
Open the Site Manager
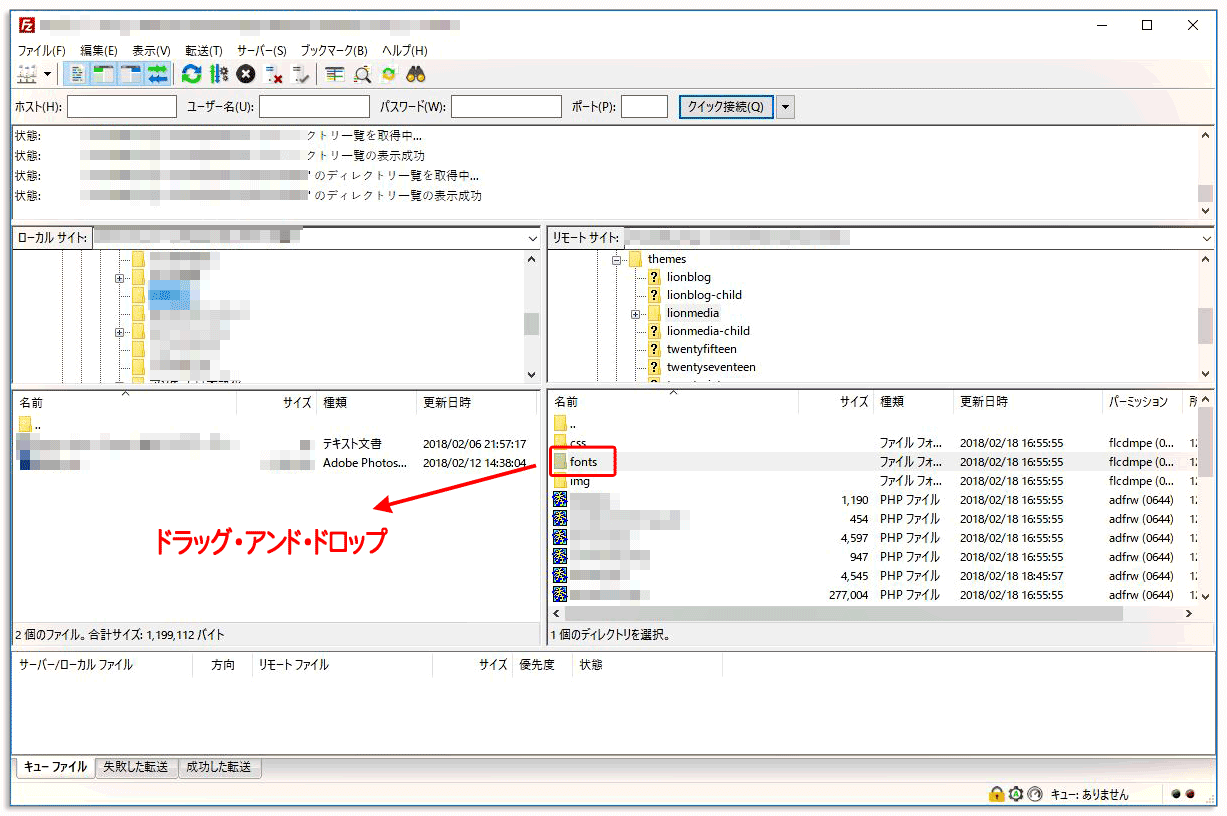point(25,73)
